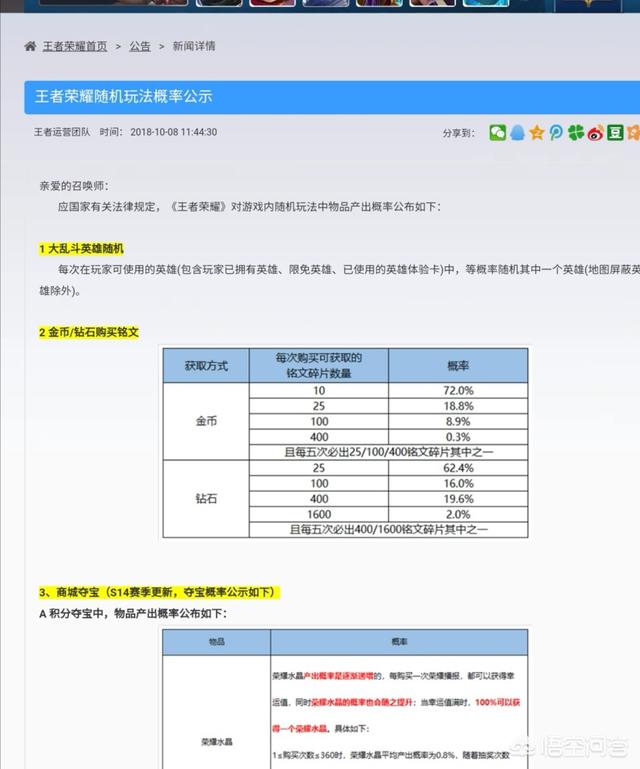This screenshot has width=640, height=769.
Task: Click the article title 王者荣耀随机玩法概率公示
Action: pos(124,96)
